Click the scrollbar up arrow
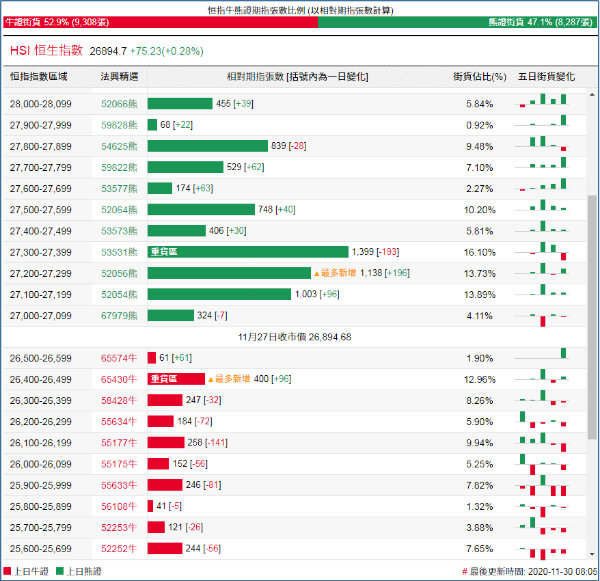 [x=592, y=95]
